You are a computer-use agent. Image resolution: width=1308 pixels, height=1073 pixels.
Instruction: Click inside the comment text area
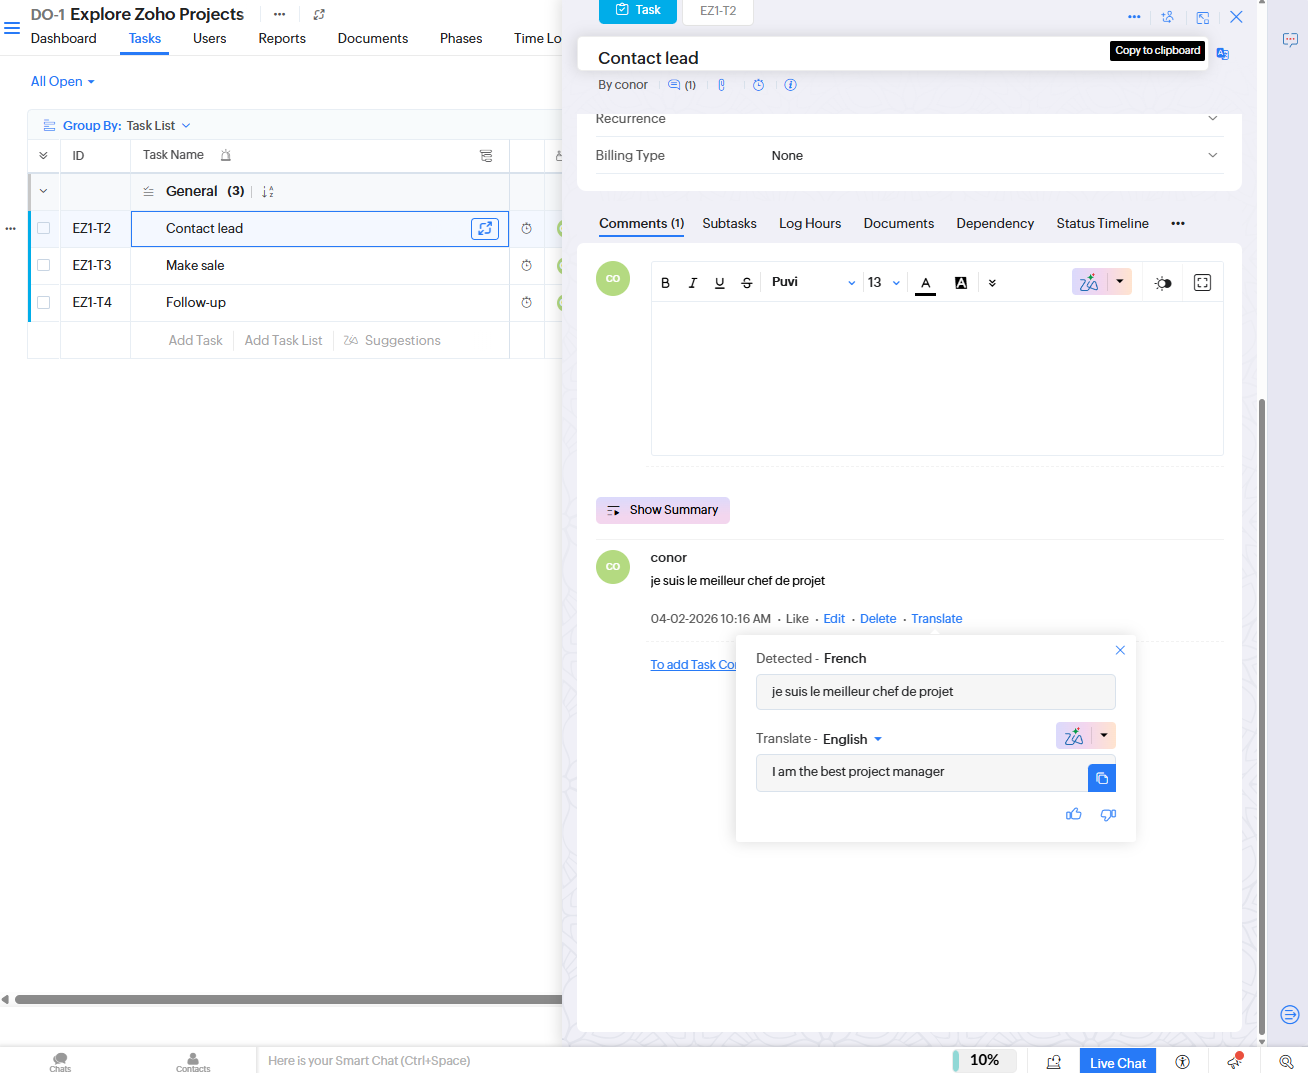click(936, 378)
